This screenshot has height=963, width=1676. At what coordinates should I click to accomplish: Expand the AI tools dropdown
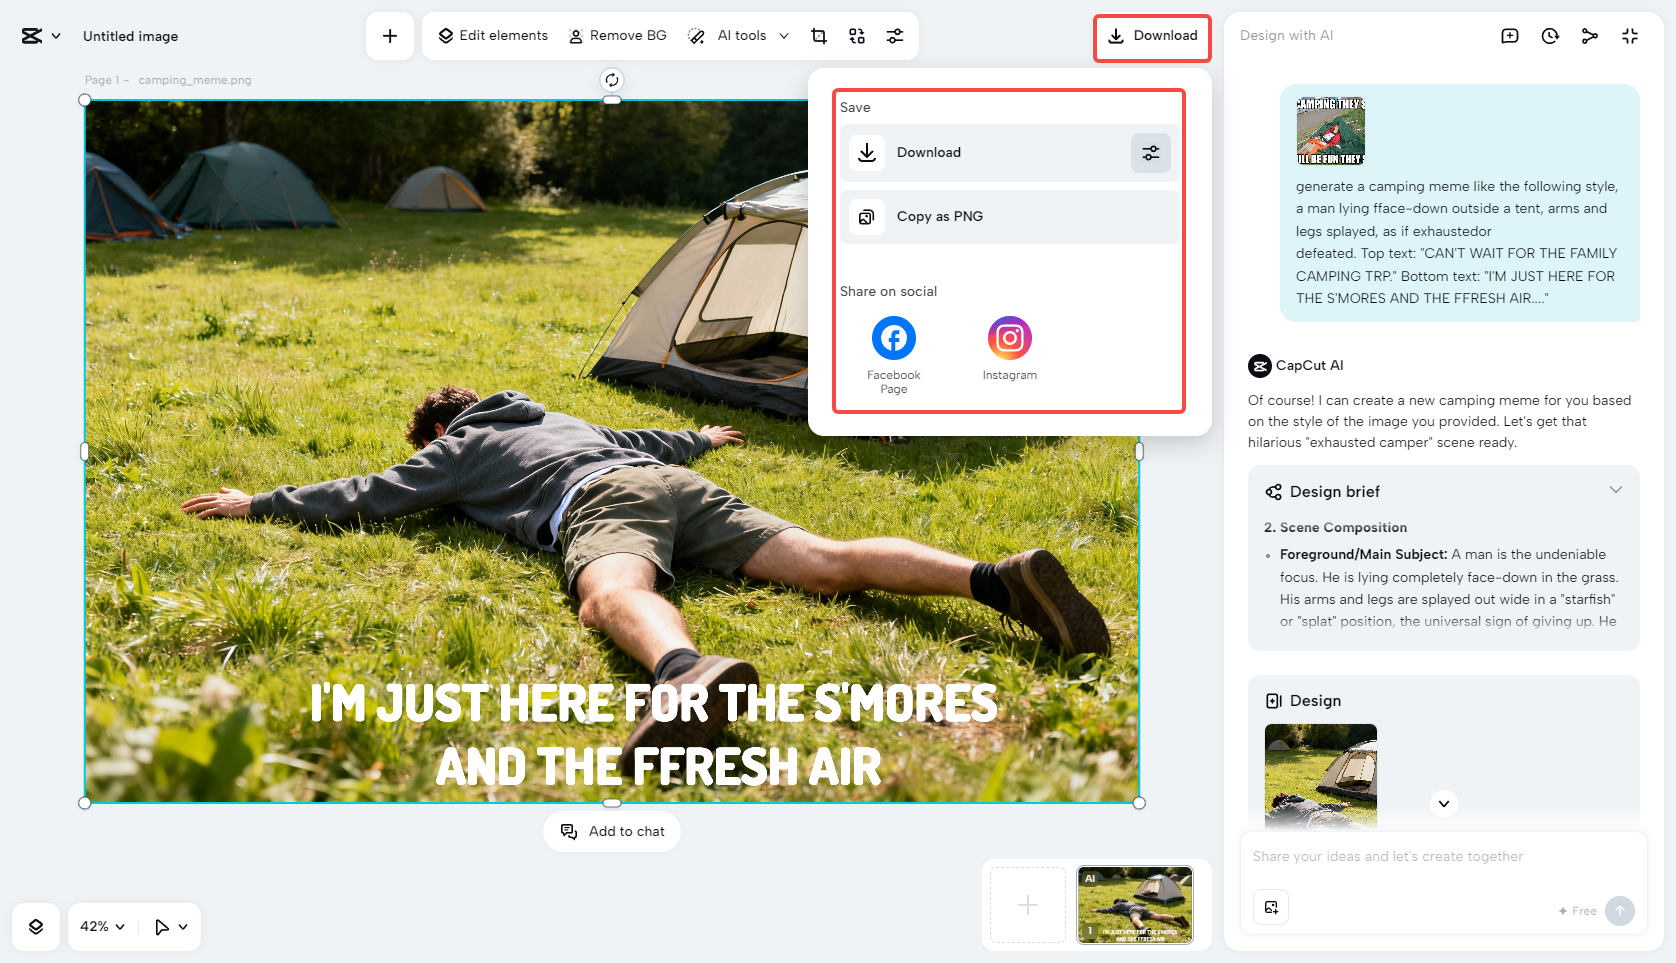coord(784,35)
